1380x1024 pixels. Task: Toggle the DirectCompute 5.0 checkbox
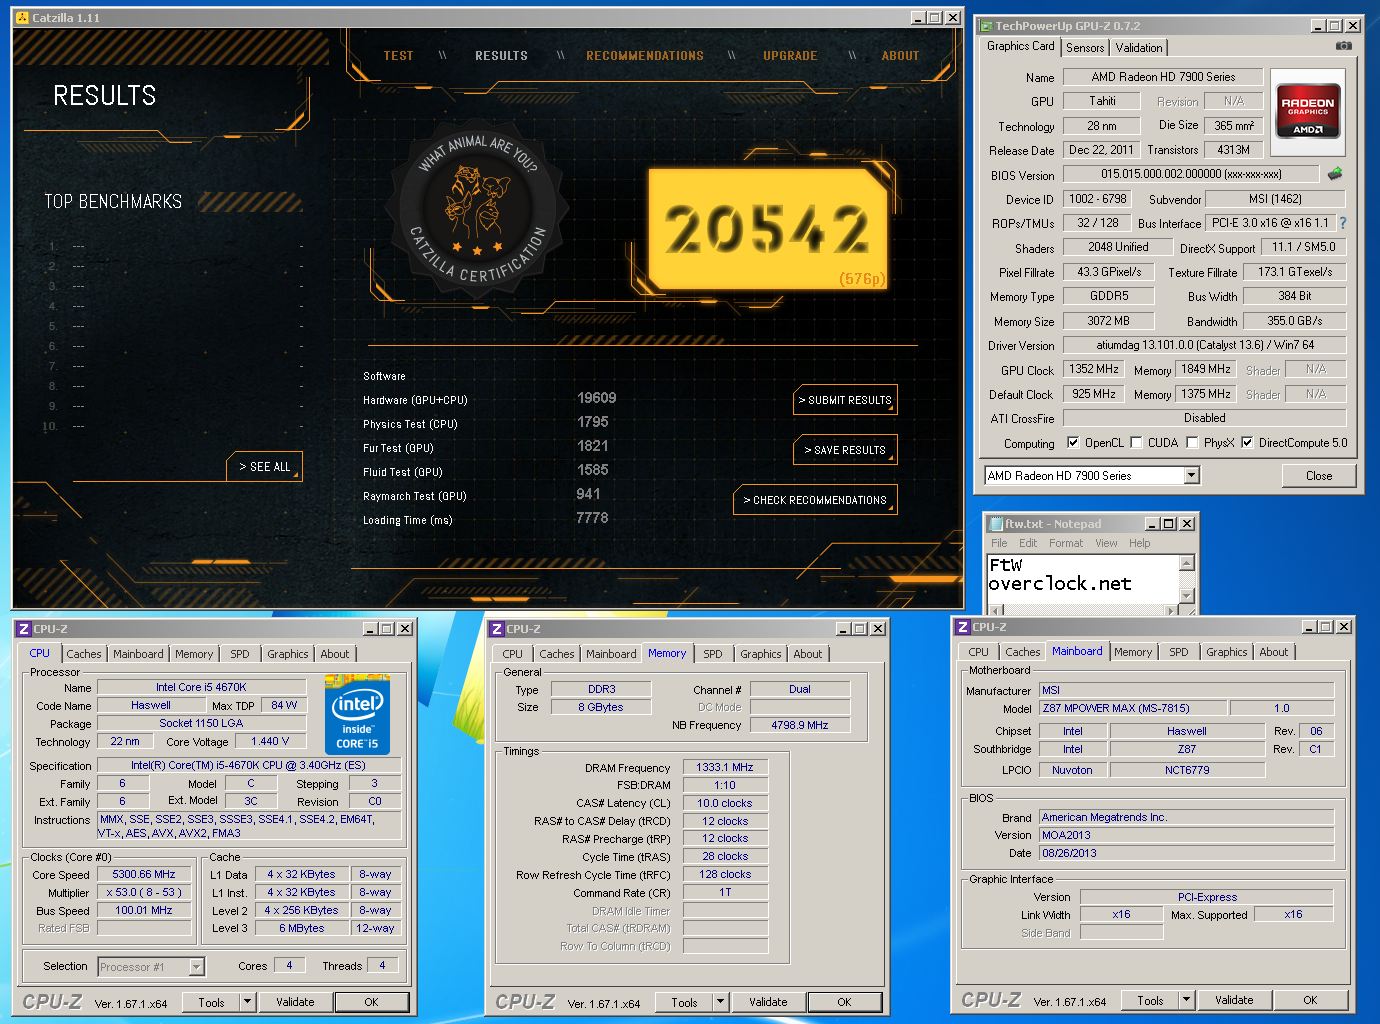[x=1247, y=443]
